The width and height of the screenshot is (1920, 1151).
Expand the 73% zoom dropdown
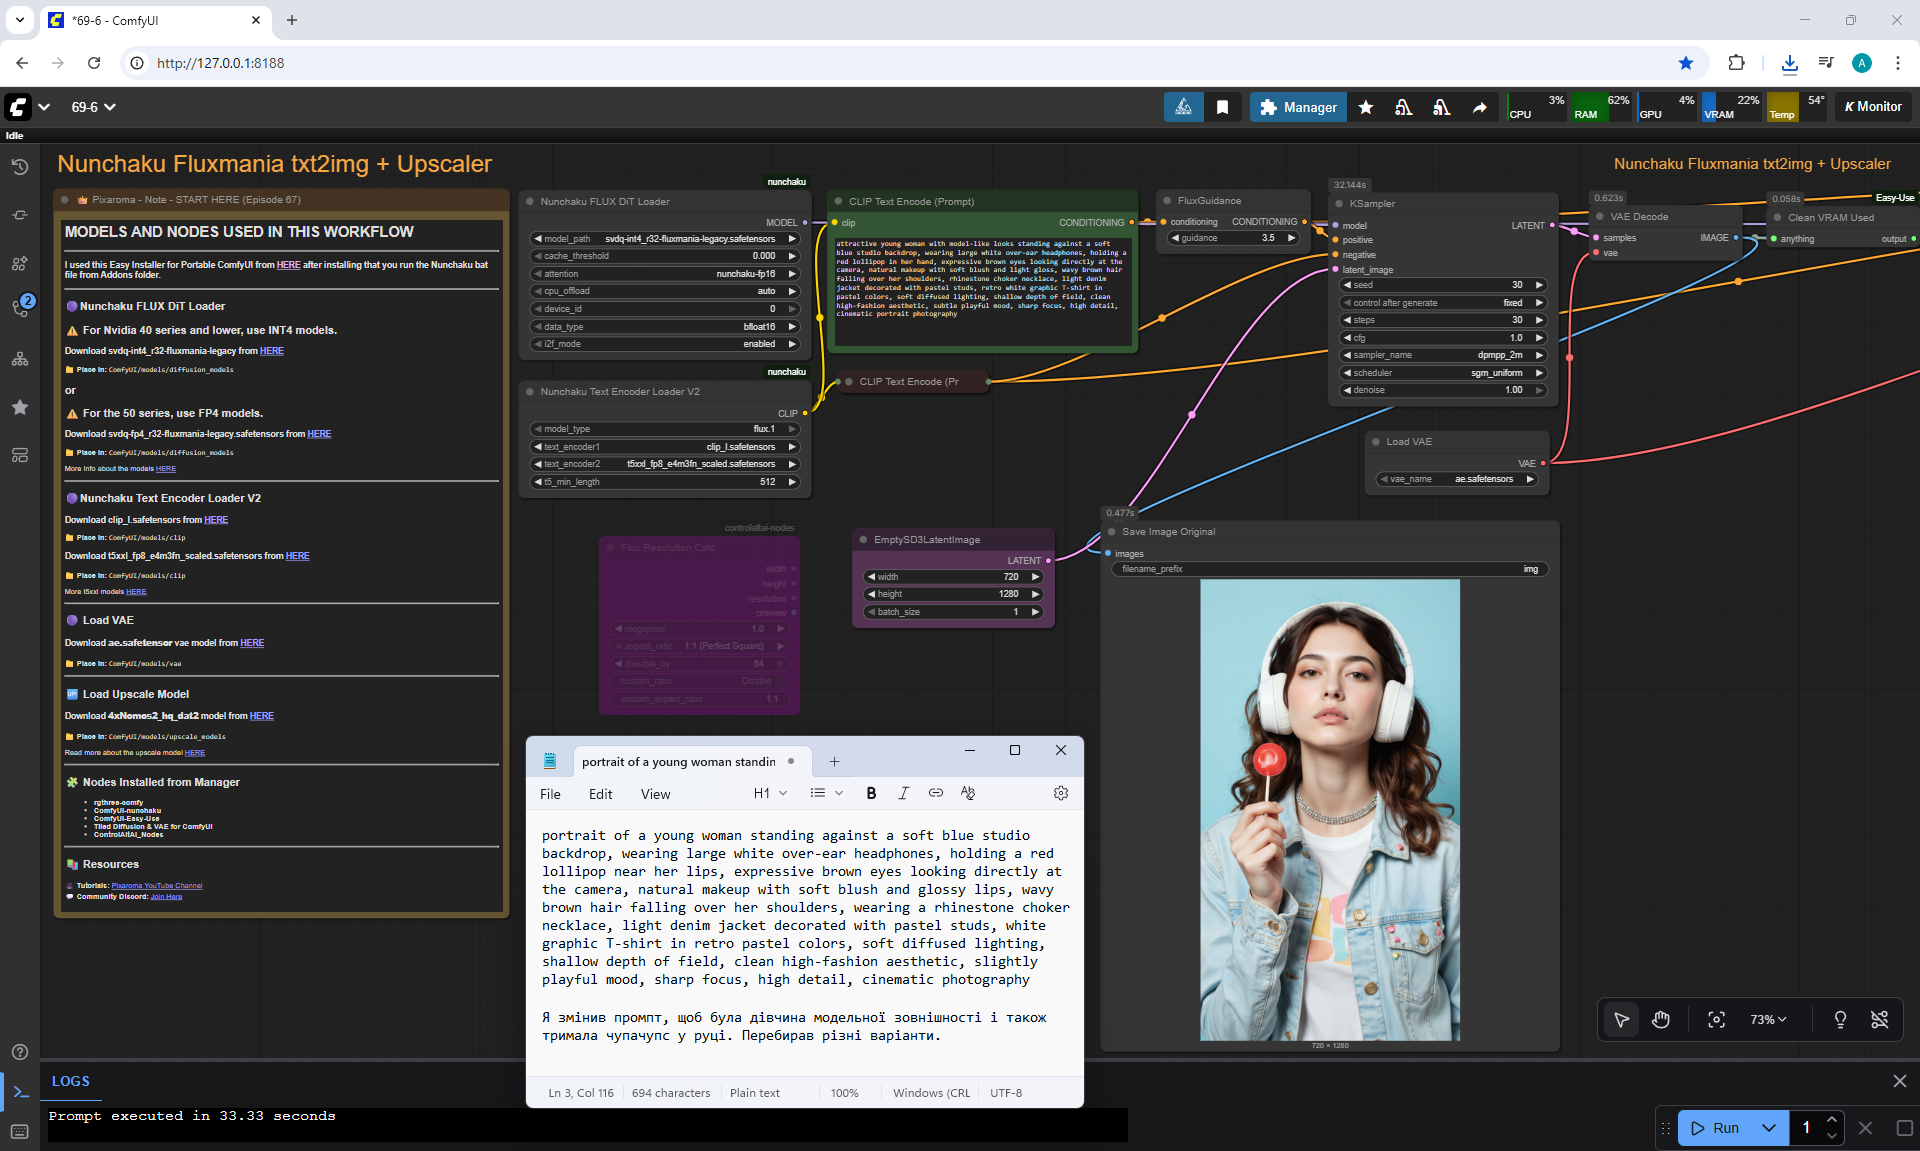coord(1768,1019)
